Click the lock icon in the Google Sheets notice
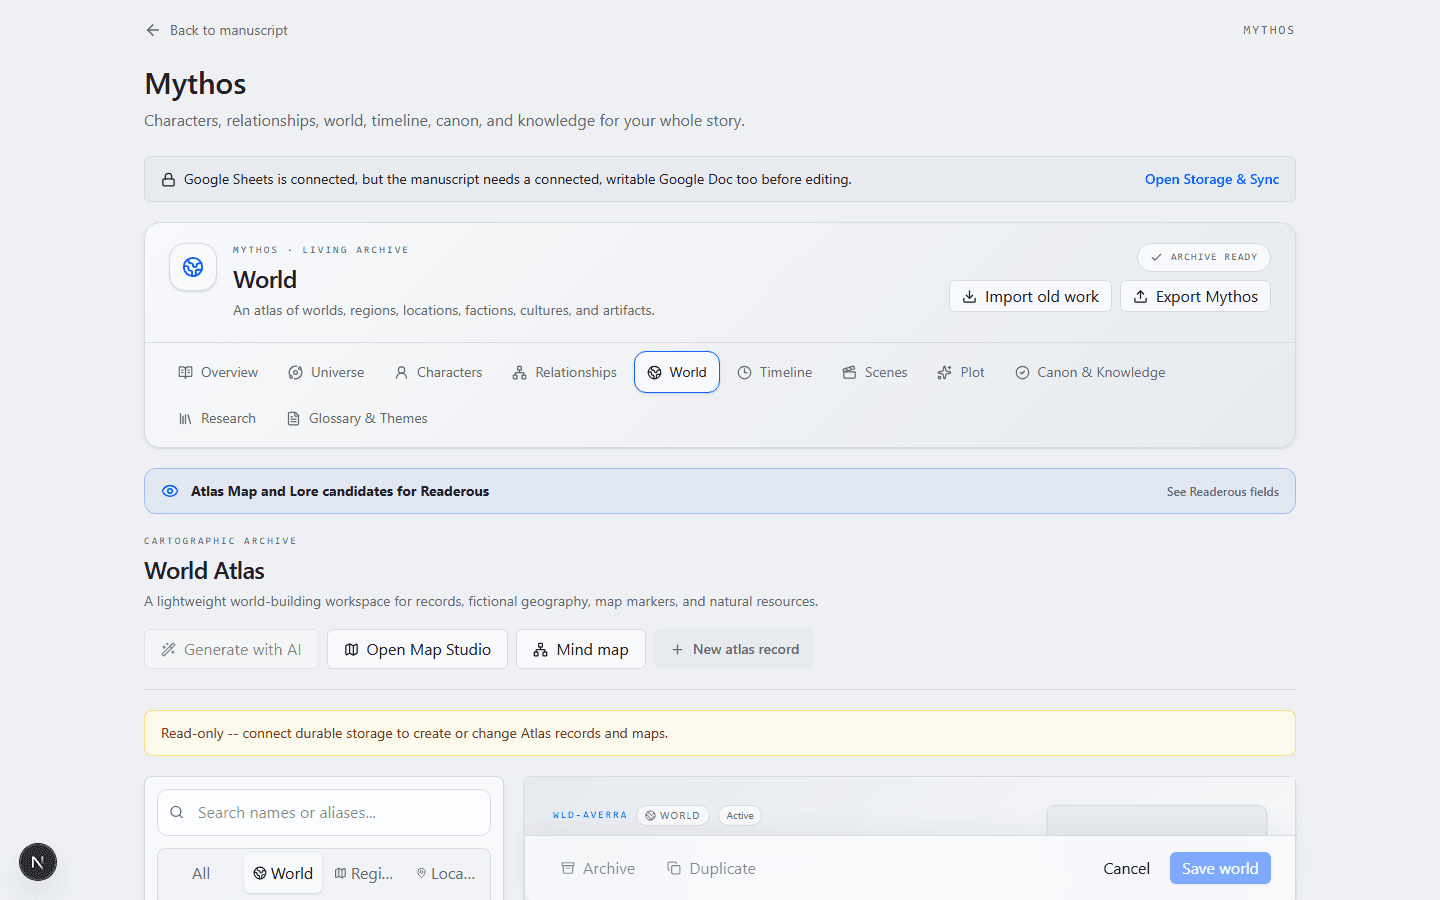The width and height of the screenshot is (1440, 900). (169, 180)
